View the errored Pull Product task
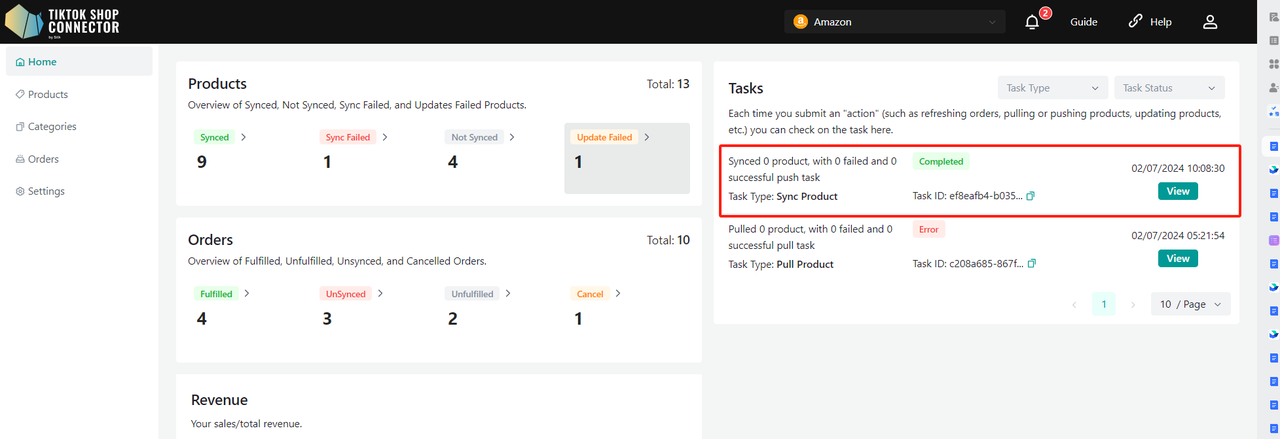Viewport: 1280px width, 439px height. (1177, 258)
